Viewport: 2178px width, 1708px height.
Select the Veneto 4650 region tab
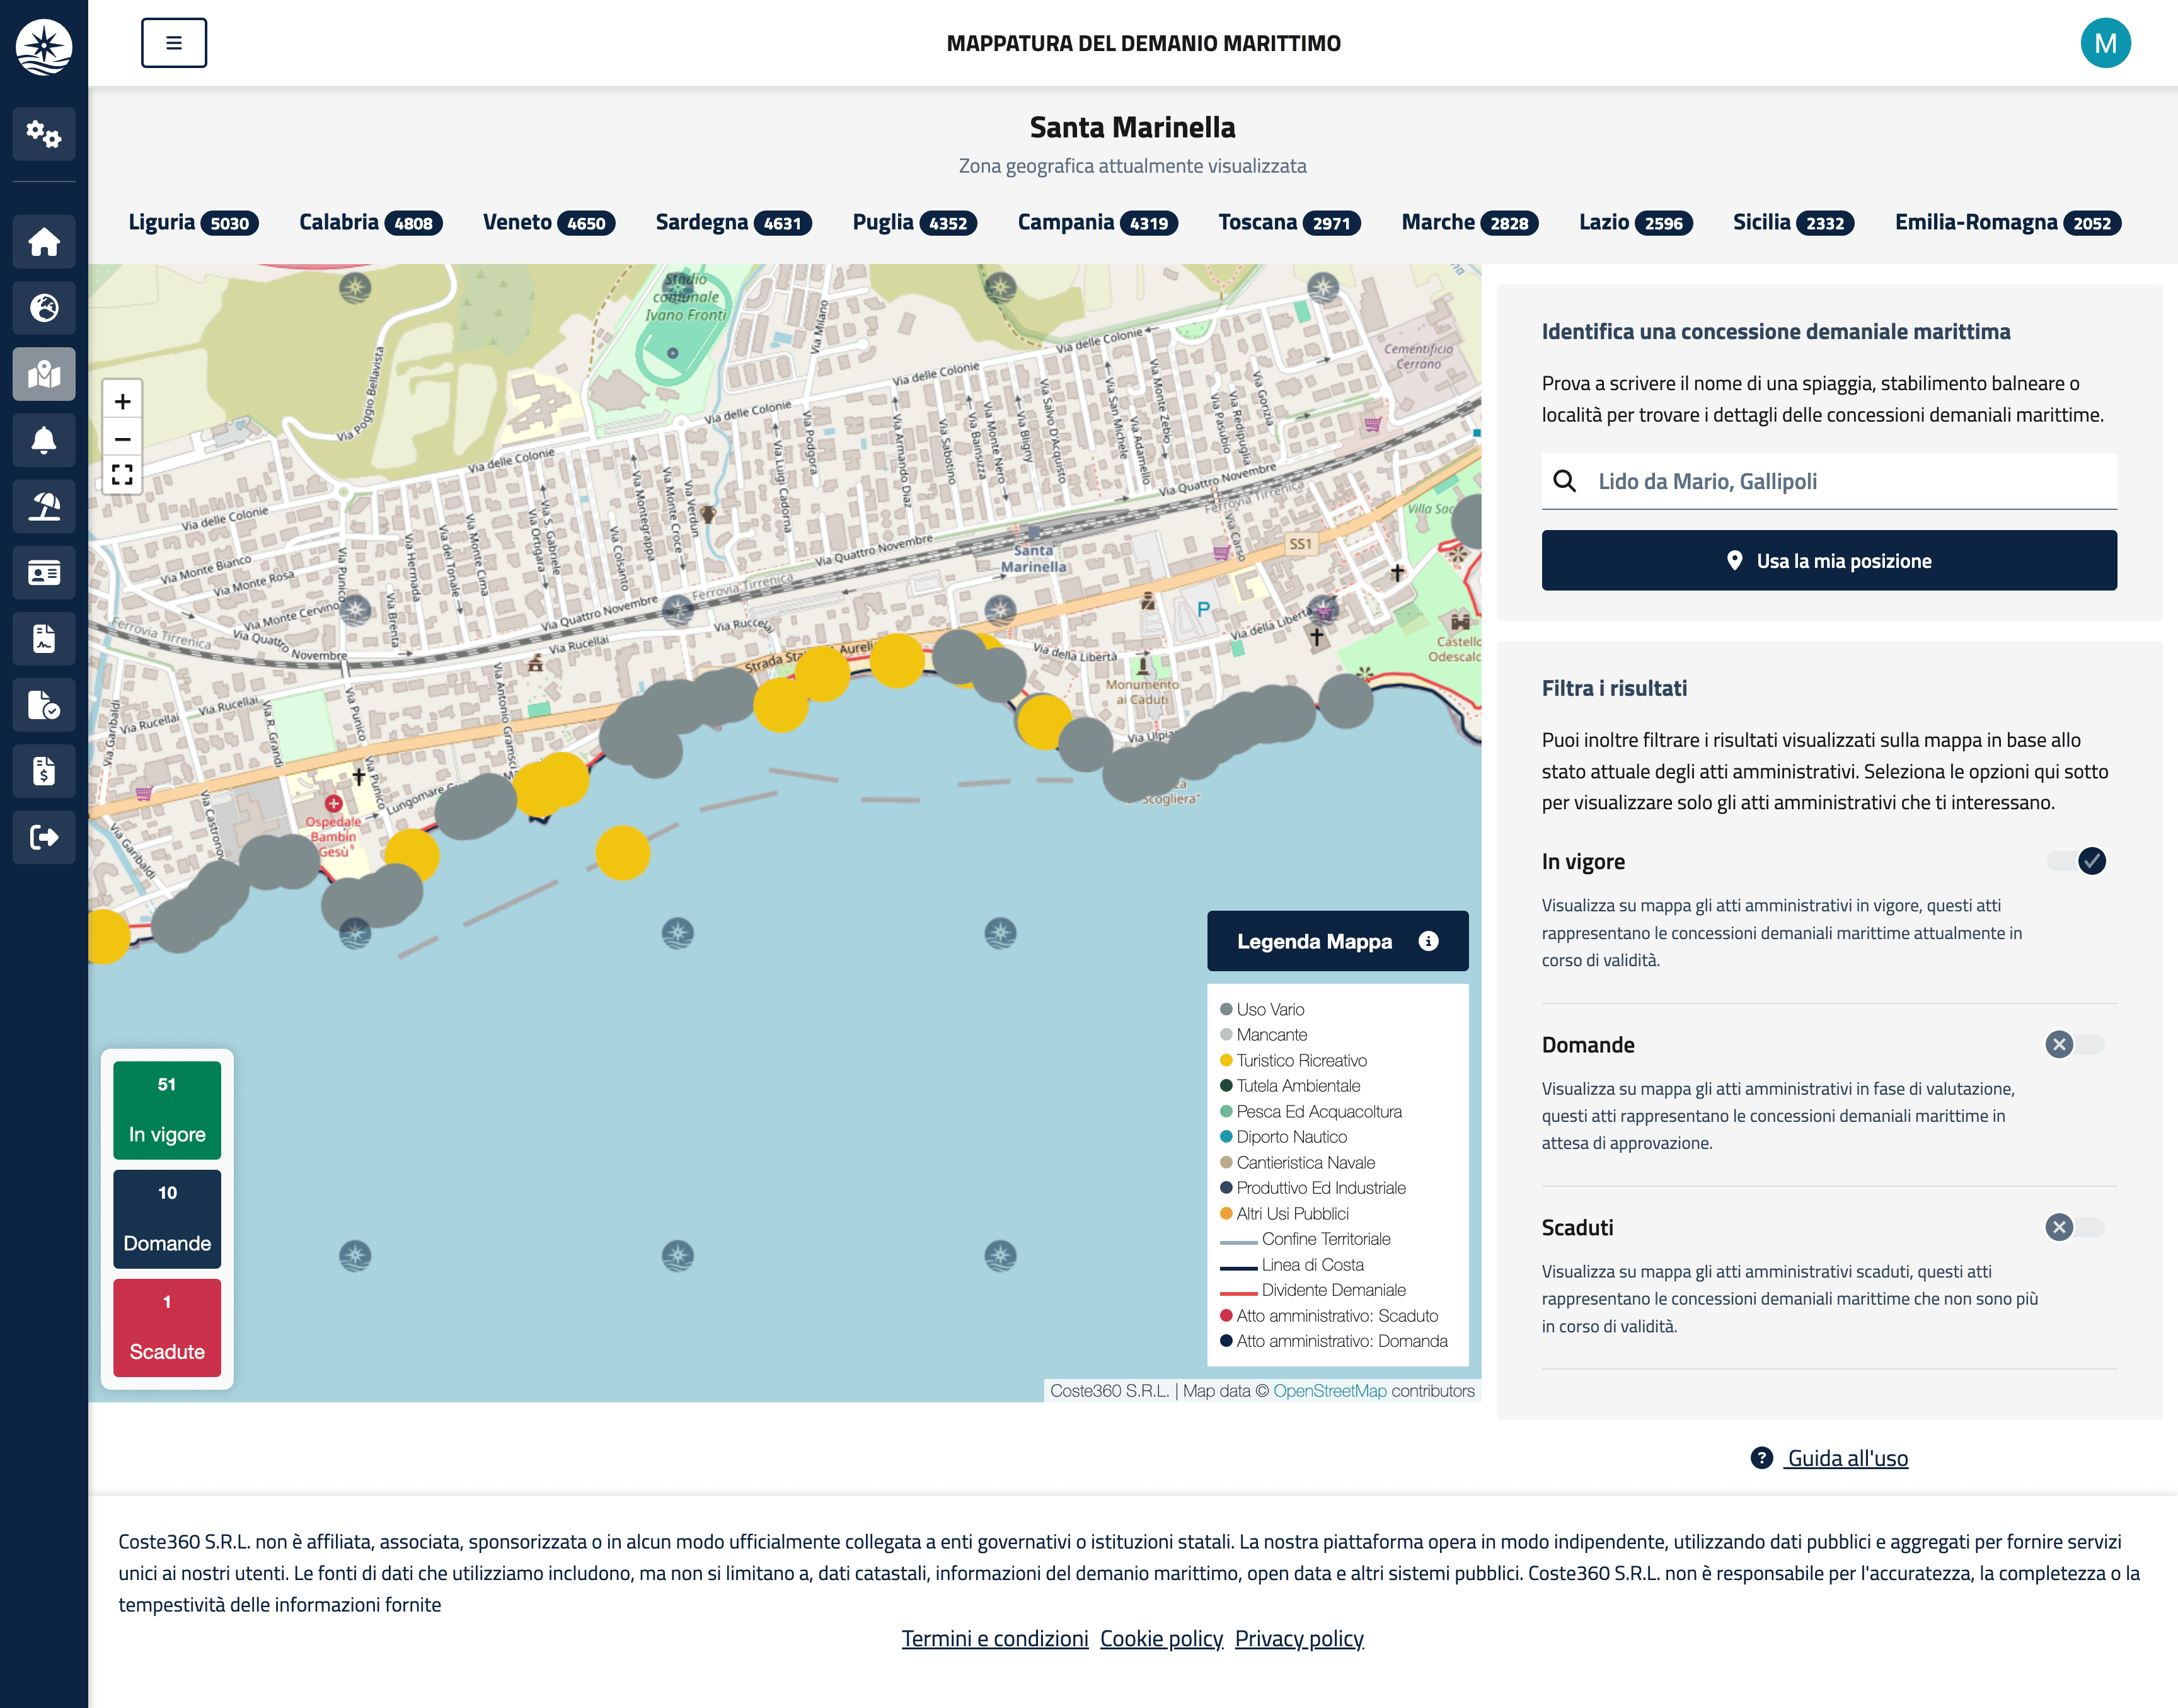click(549, 222)
